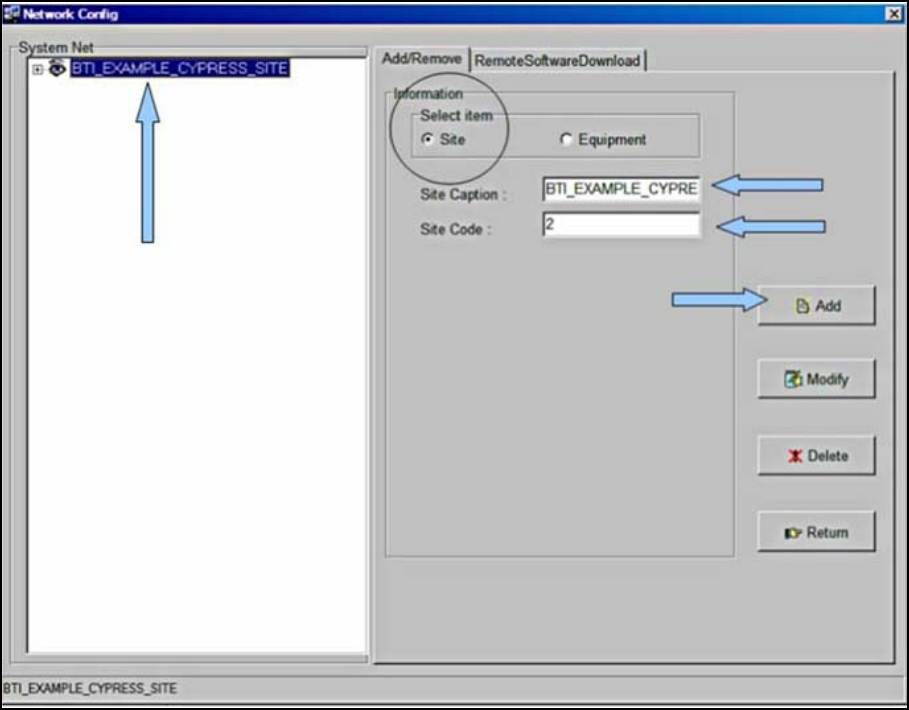Click the Site Code label
Screen dimensions: 909x710
tap(456, 230)
